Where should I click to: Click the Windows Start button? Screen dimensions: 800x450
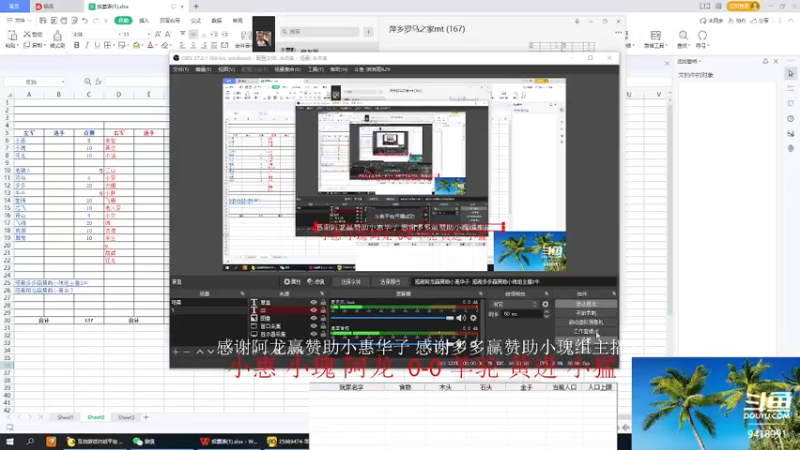pos(10,441)
